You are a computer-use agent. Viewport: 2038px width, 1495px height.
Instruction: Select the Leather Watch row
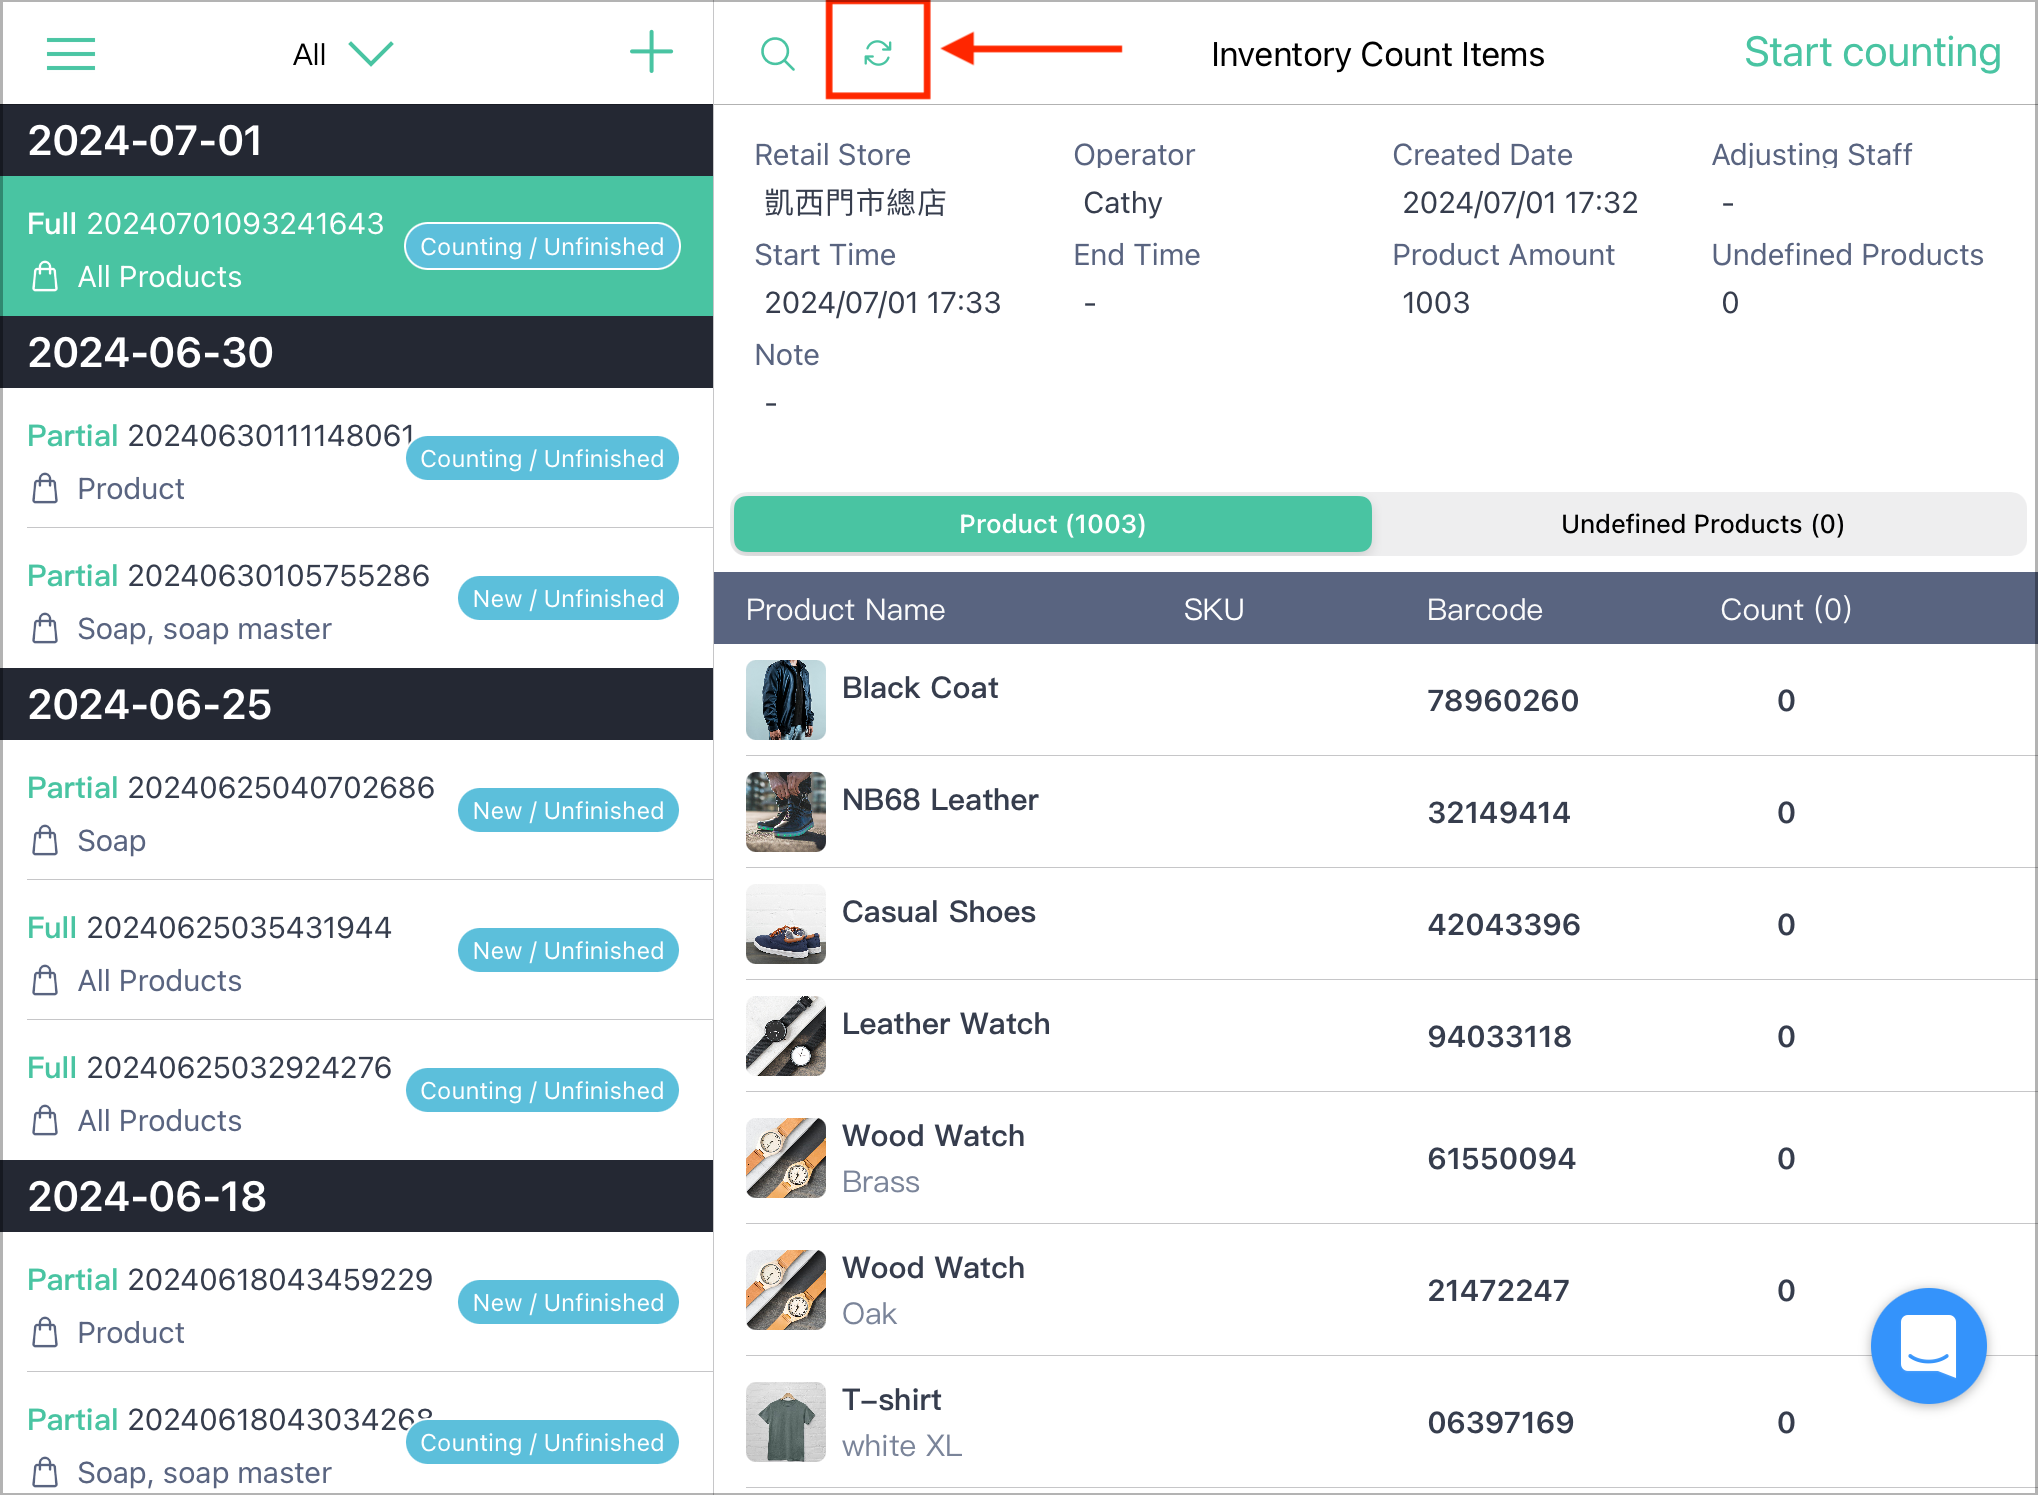(1375, 1036)
